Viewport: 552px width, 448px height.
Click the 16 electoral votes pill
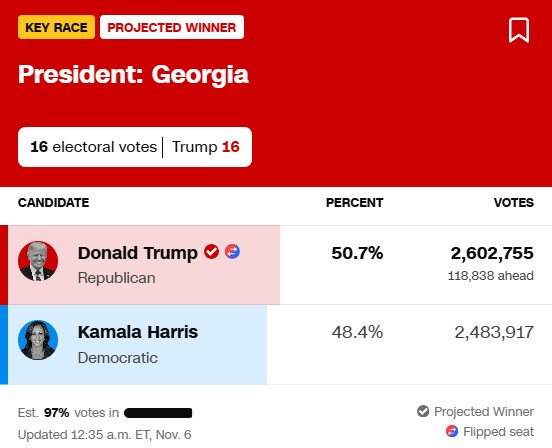tap(135, 147)
